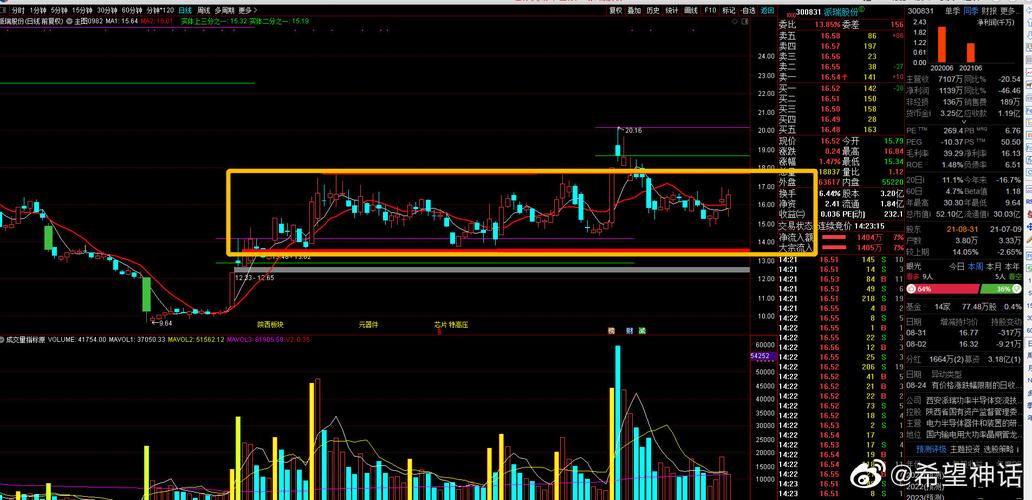This screenshot has height=500, width=1032.
Task: Open 预测评级 tab
Action: point(931,449)
